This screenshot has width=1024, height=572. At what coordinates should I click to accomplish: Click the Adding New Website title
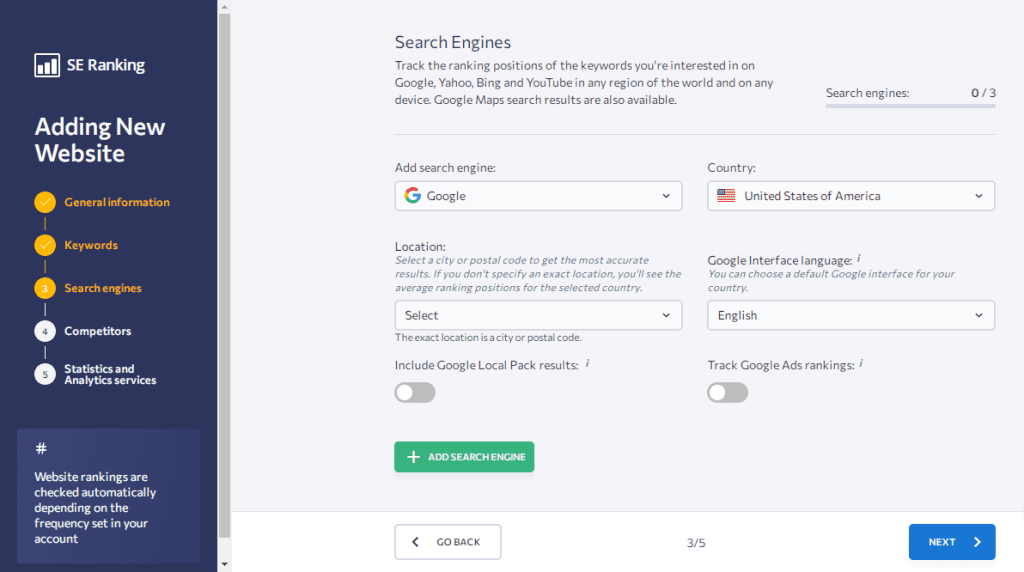[x=100, y=140]
